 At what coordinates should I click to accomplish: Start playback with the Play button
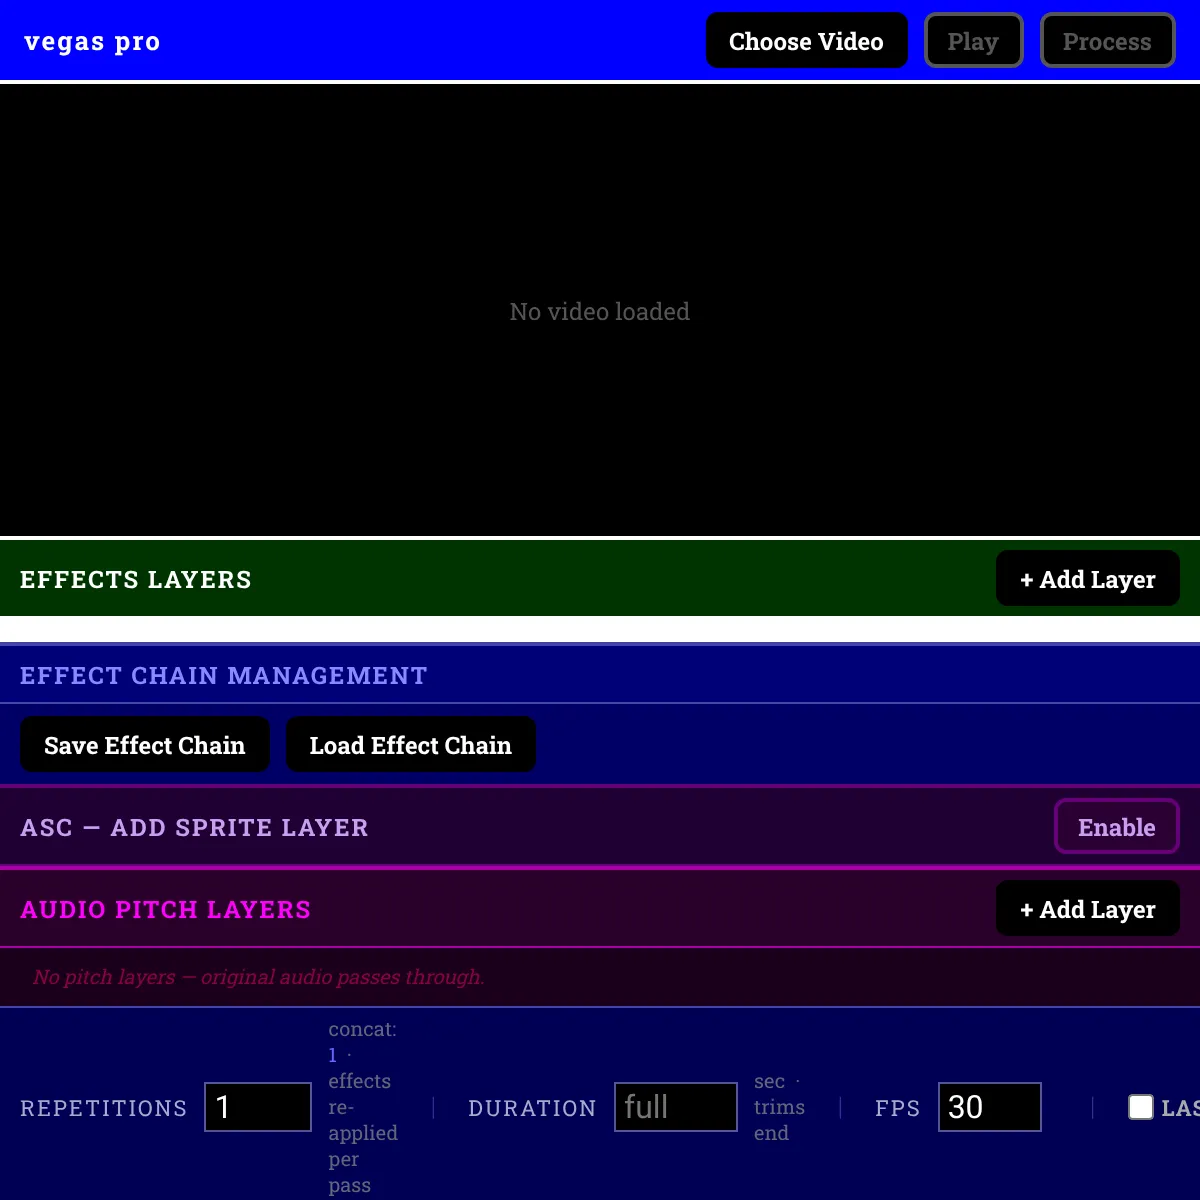(973, 41)
